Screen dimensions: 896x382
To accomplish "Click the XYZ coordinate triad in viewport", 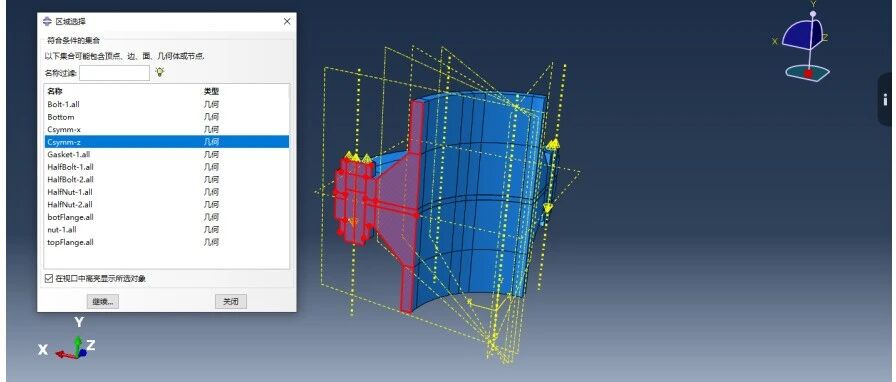I will pos(67,339).
